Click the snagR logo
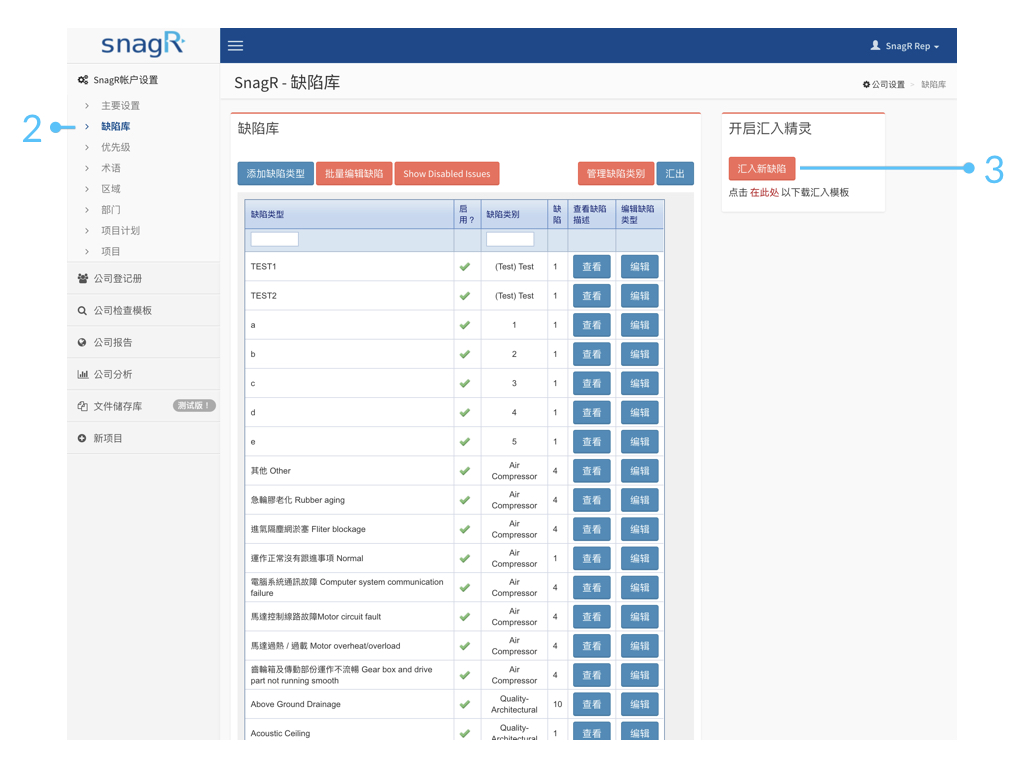 coord(143,44)
